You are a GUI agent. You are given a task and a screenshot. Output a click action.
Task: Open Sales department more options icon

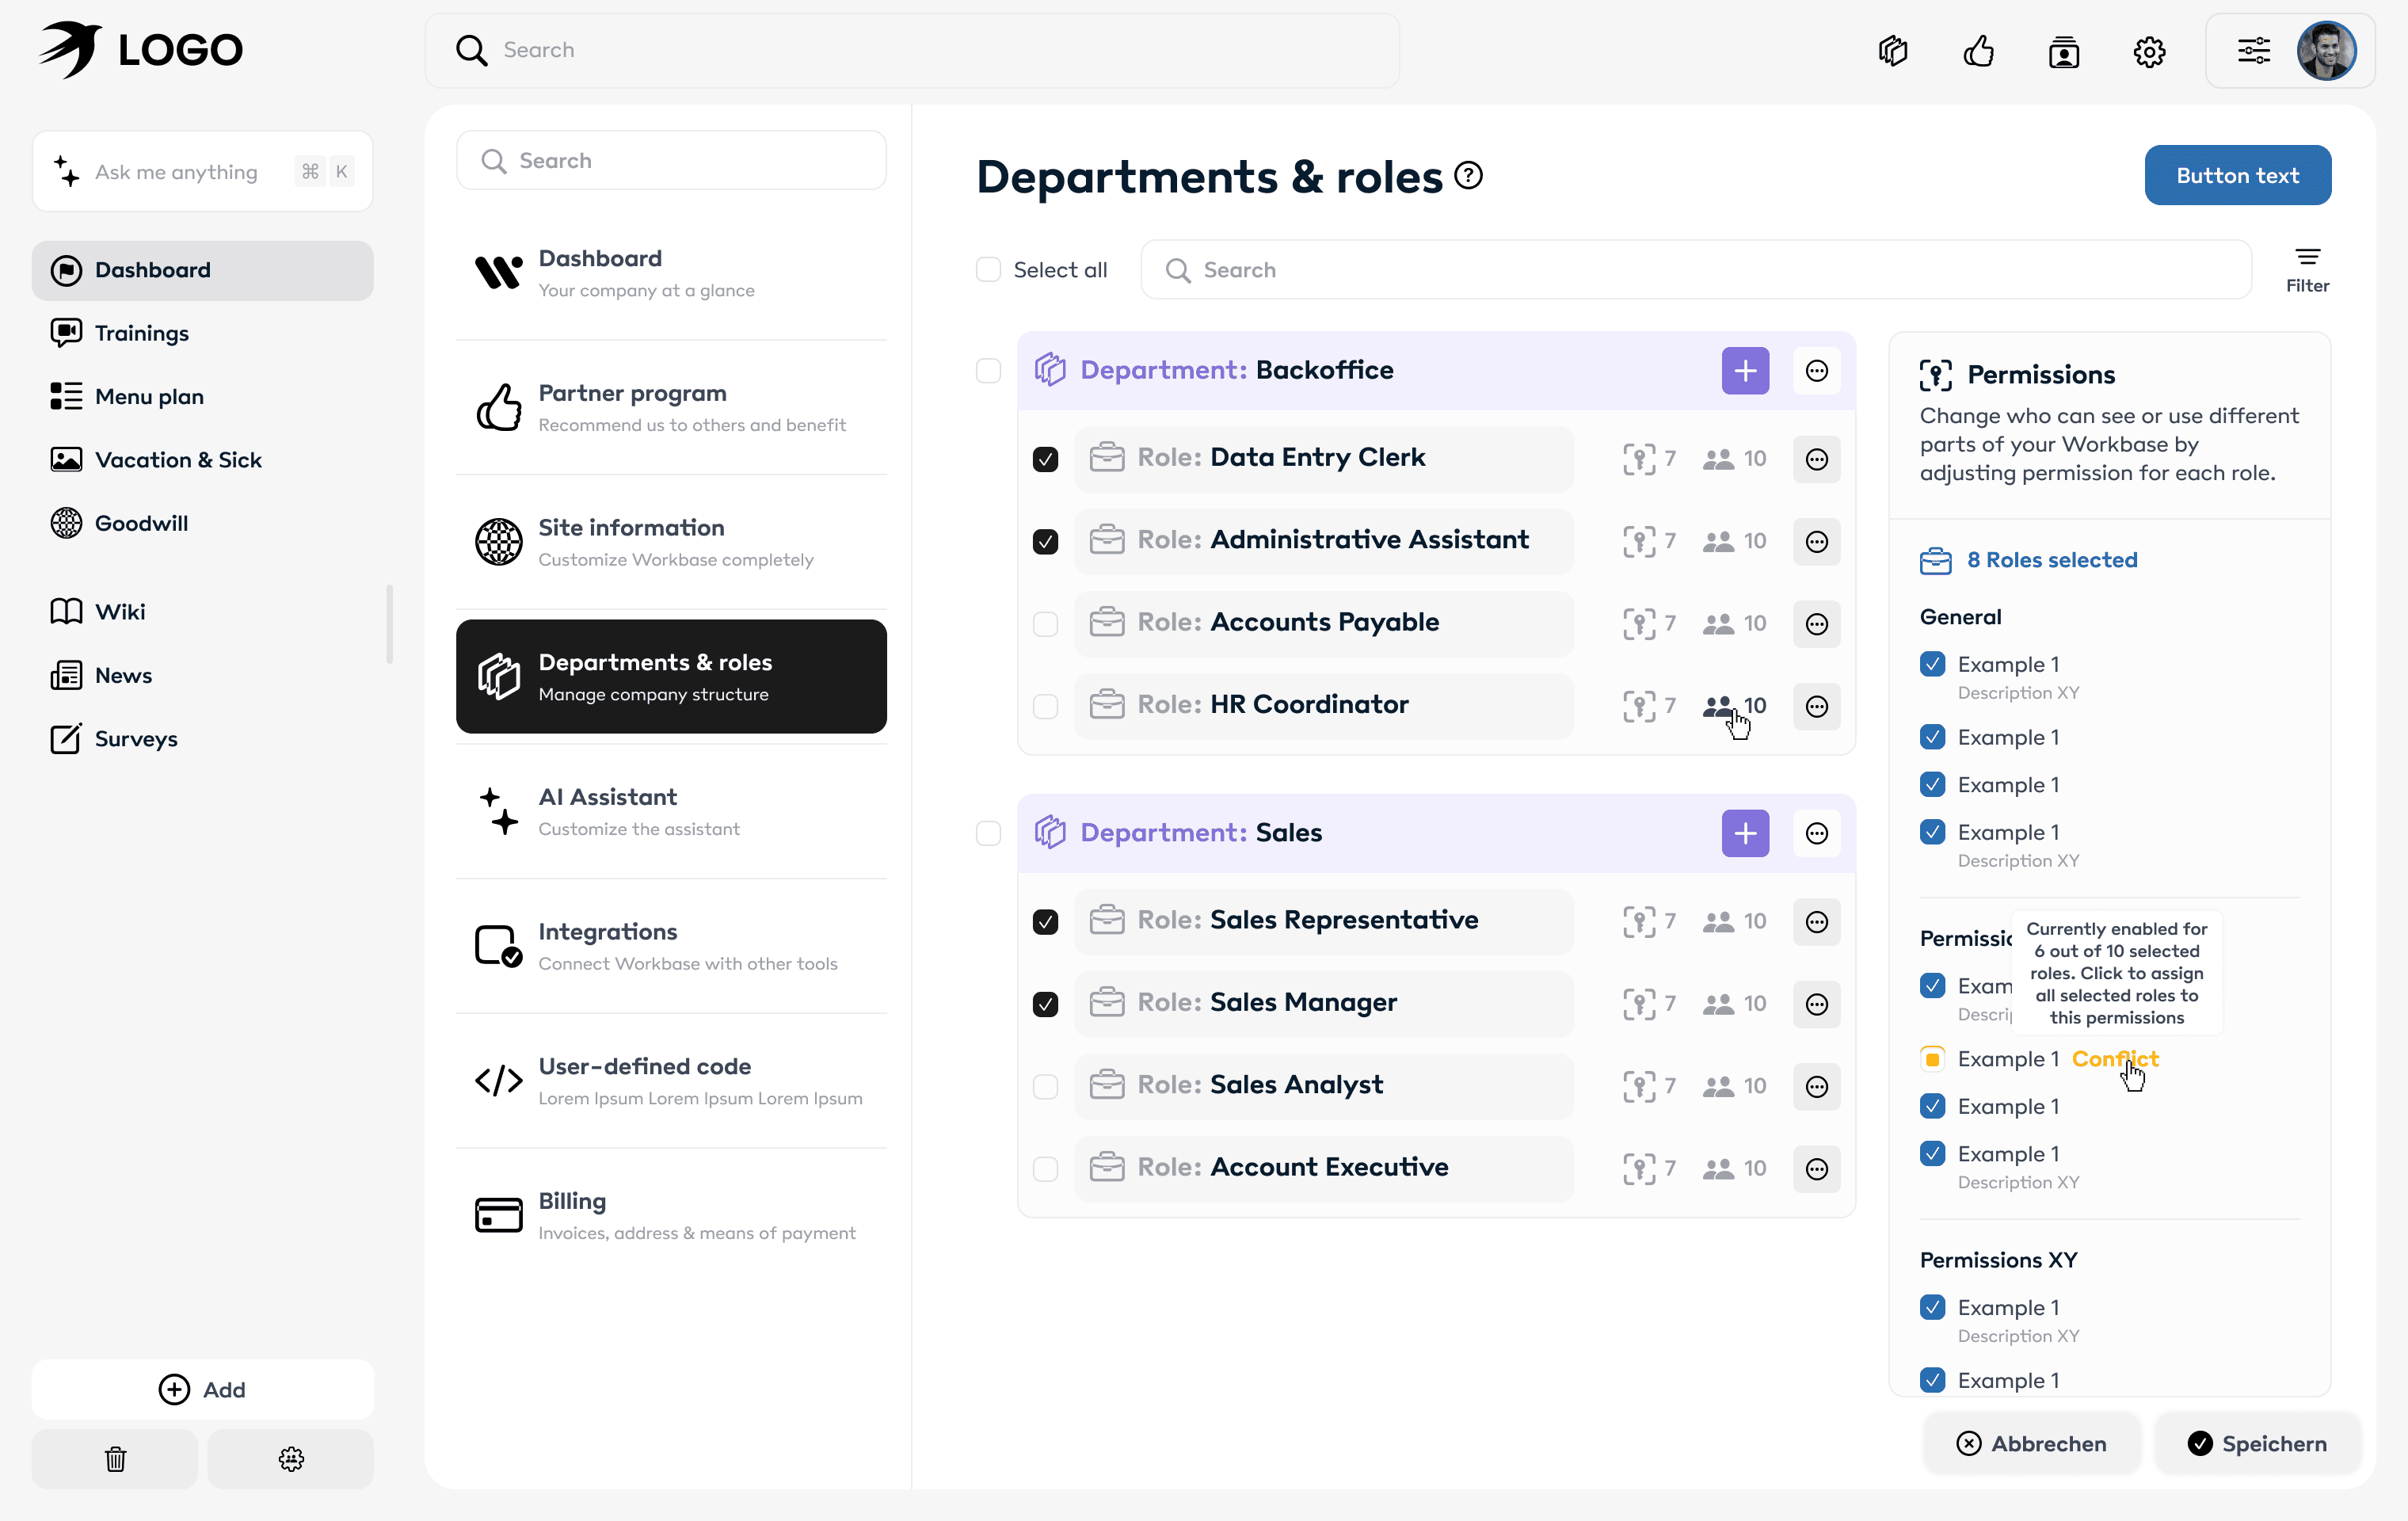click(x=1816, y=833)
